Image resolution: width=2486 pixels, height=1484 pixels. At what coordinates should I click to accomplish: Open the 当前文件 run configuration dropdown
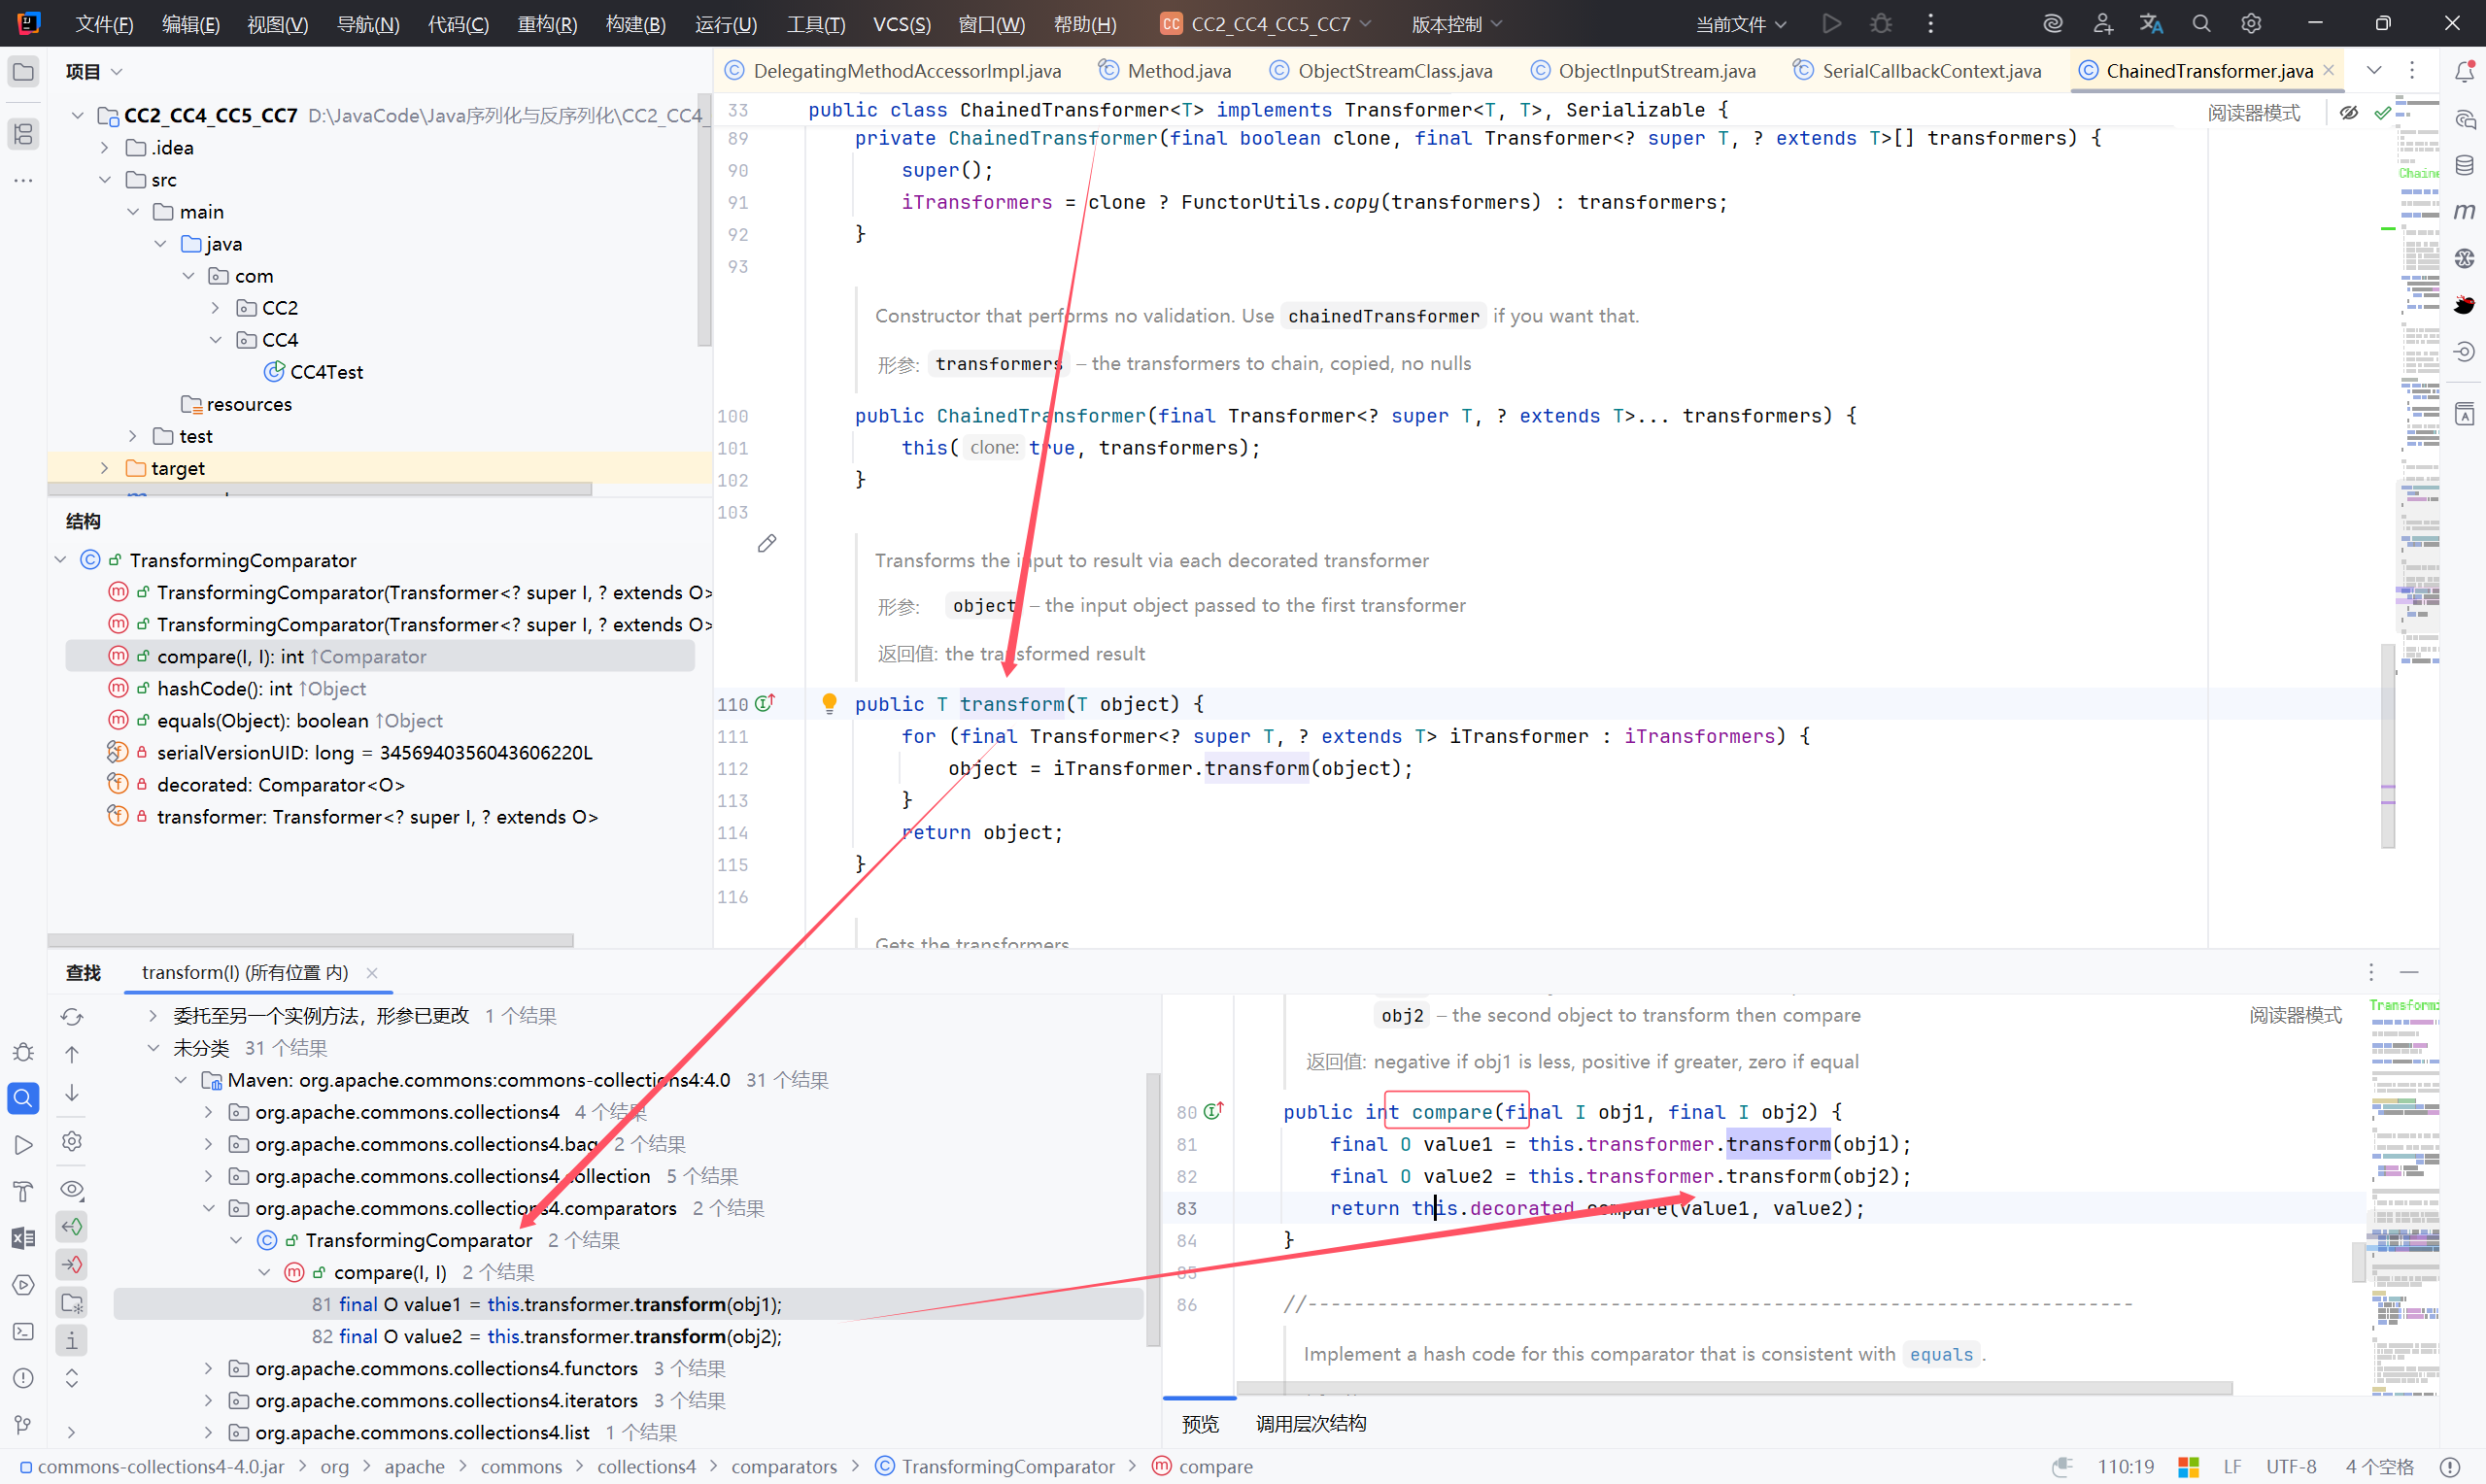(x=1740, y=24)
